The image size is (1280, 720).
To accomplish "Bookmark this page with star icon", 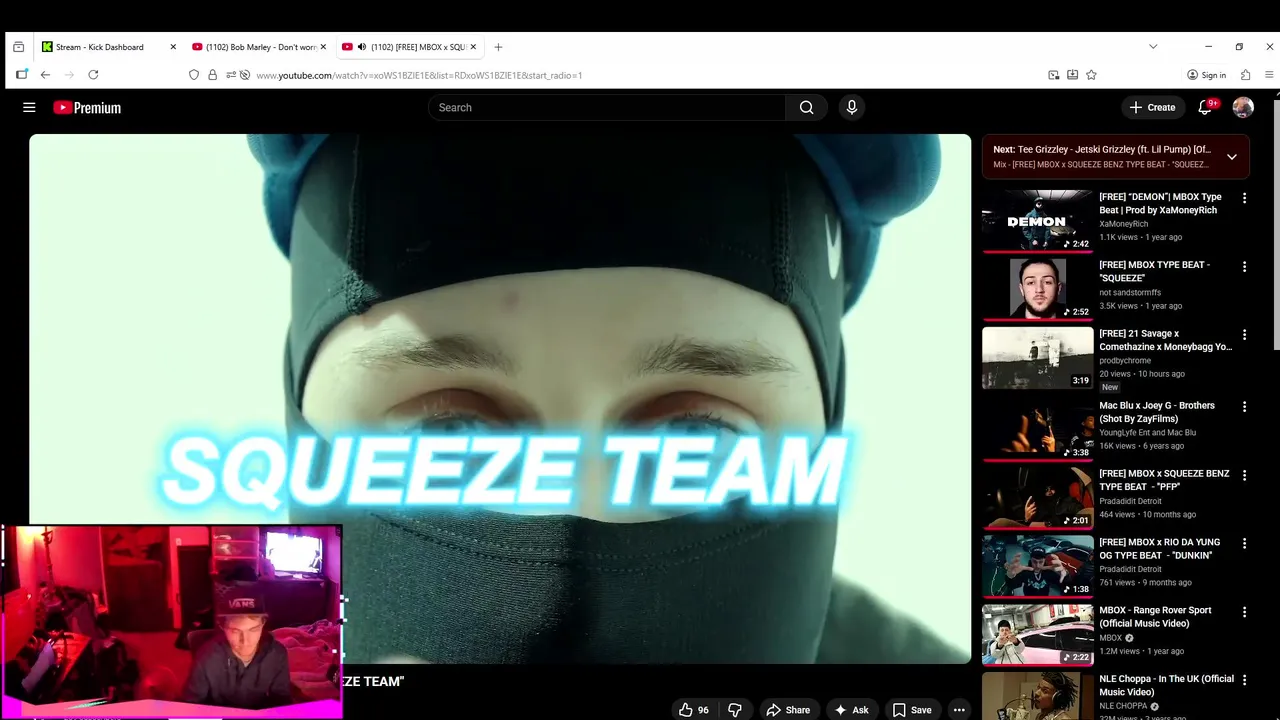I will [x=1091, y=75].
